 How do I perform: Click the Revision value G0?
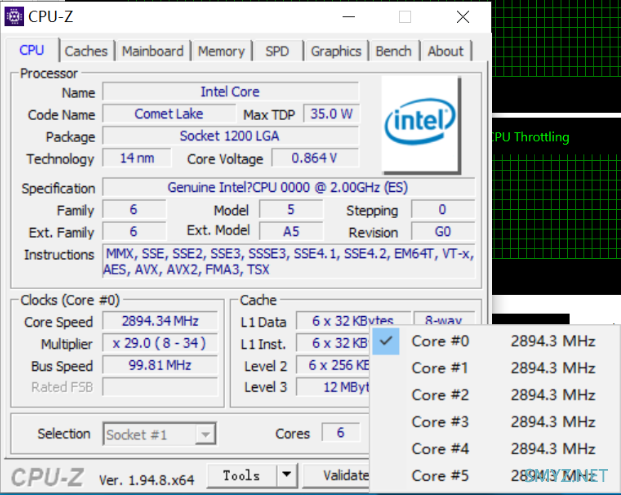[x=443, y=231]
